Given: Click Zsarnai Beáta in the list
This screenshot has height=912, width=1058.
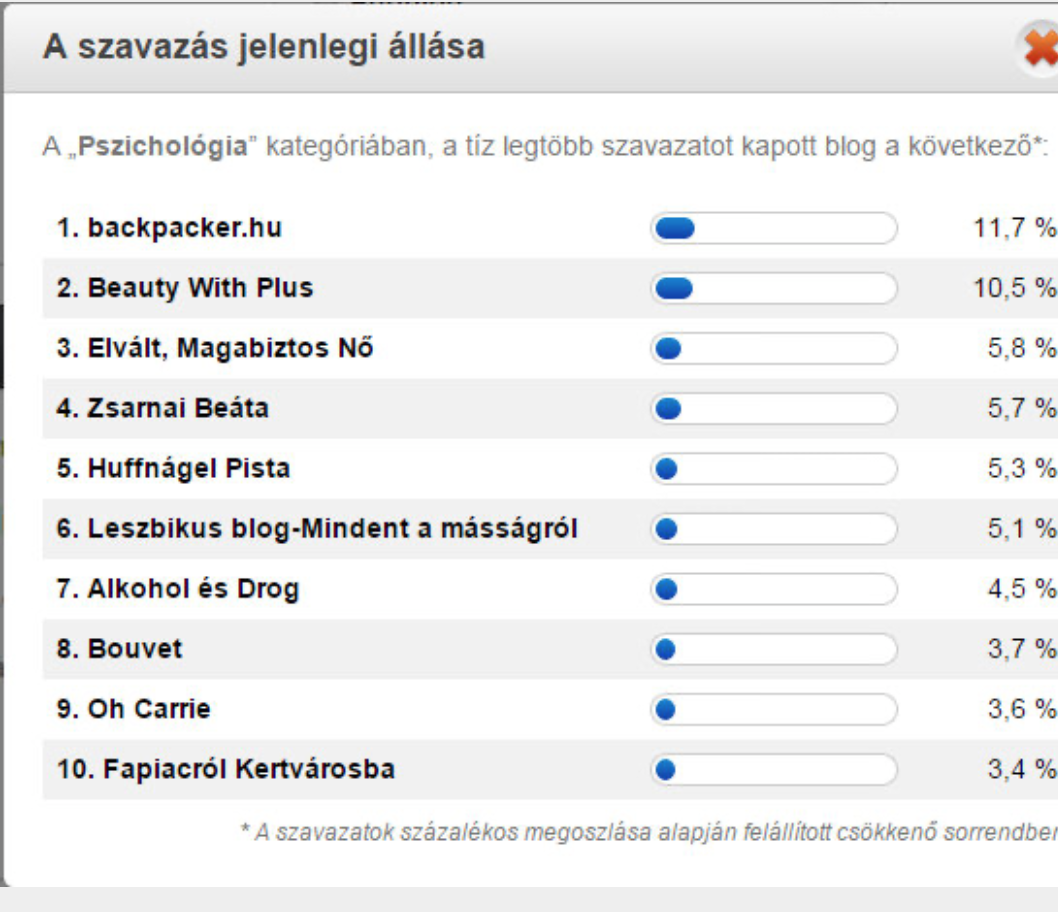Looking at the screenshot, I should click(163, 409).
